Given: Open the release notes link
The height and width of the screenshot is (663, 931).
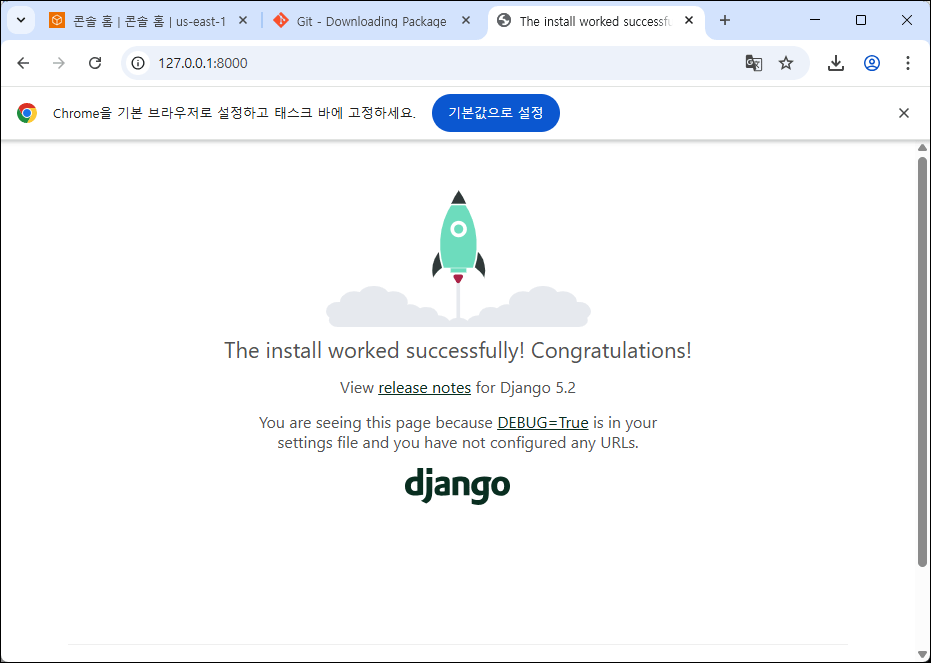Looking at the screenshot, I should 425,388.
